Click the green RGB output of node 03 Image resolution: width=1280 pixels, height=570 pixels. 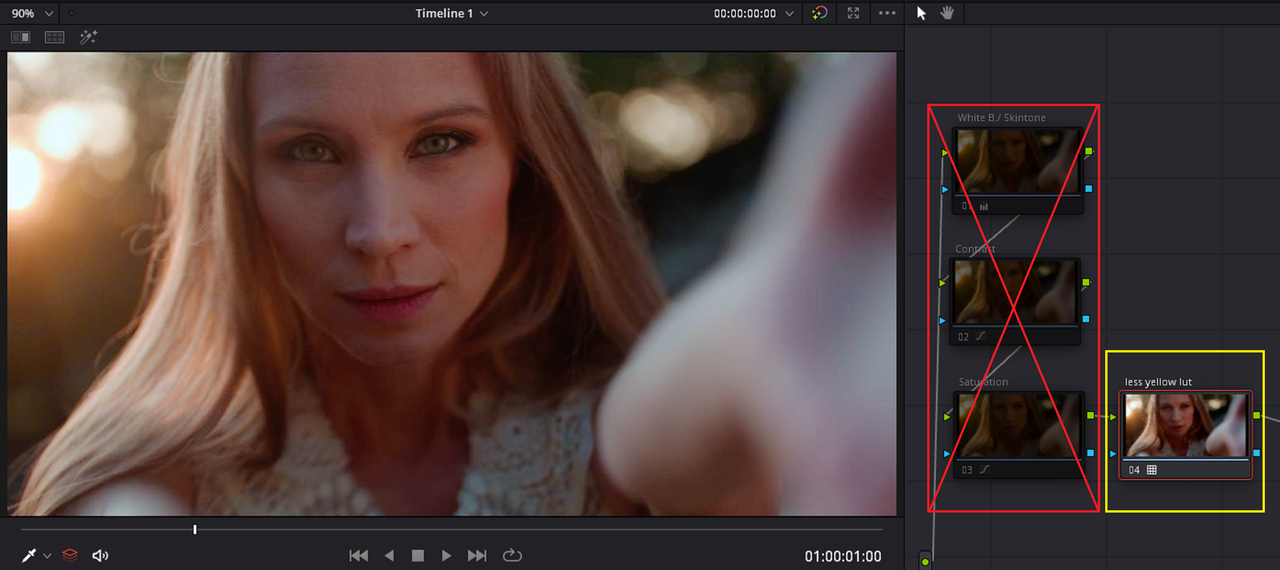click(x=1090, y=415)
